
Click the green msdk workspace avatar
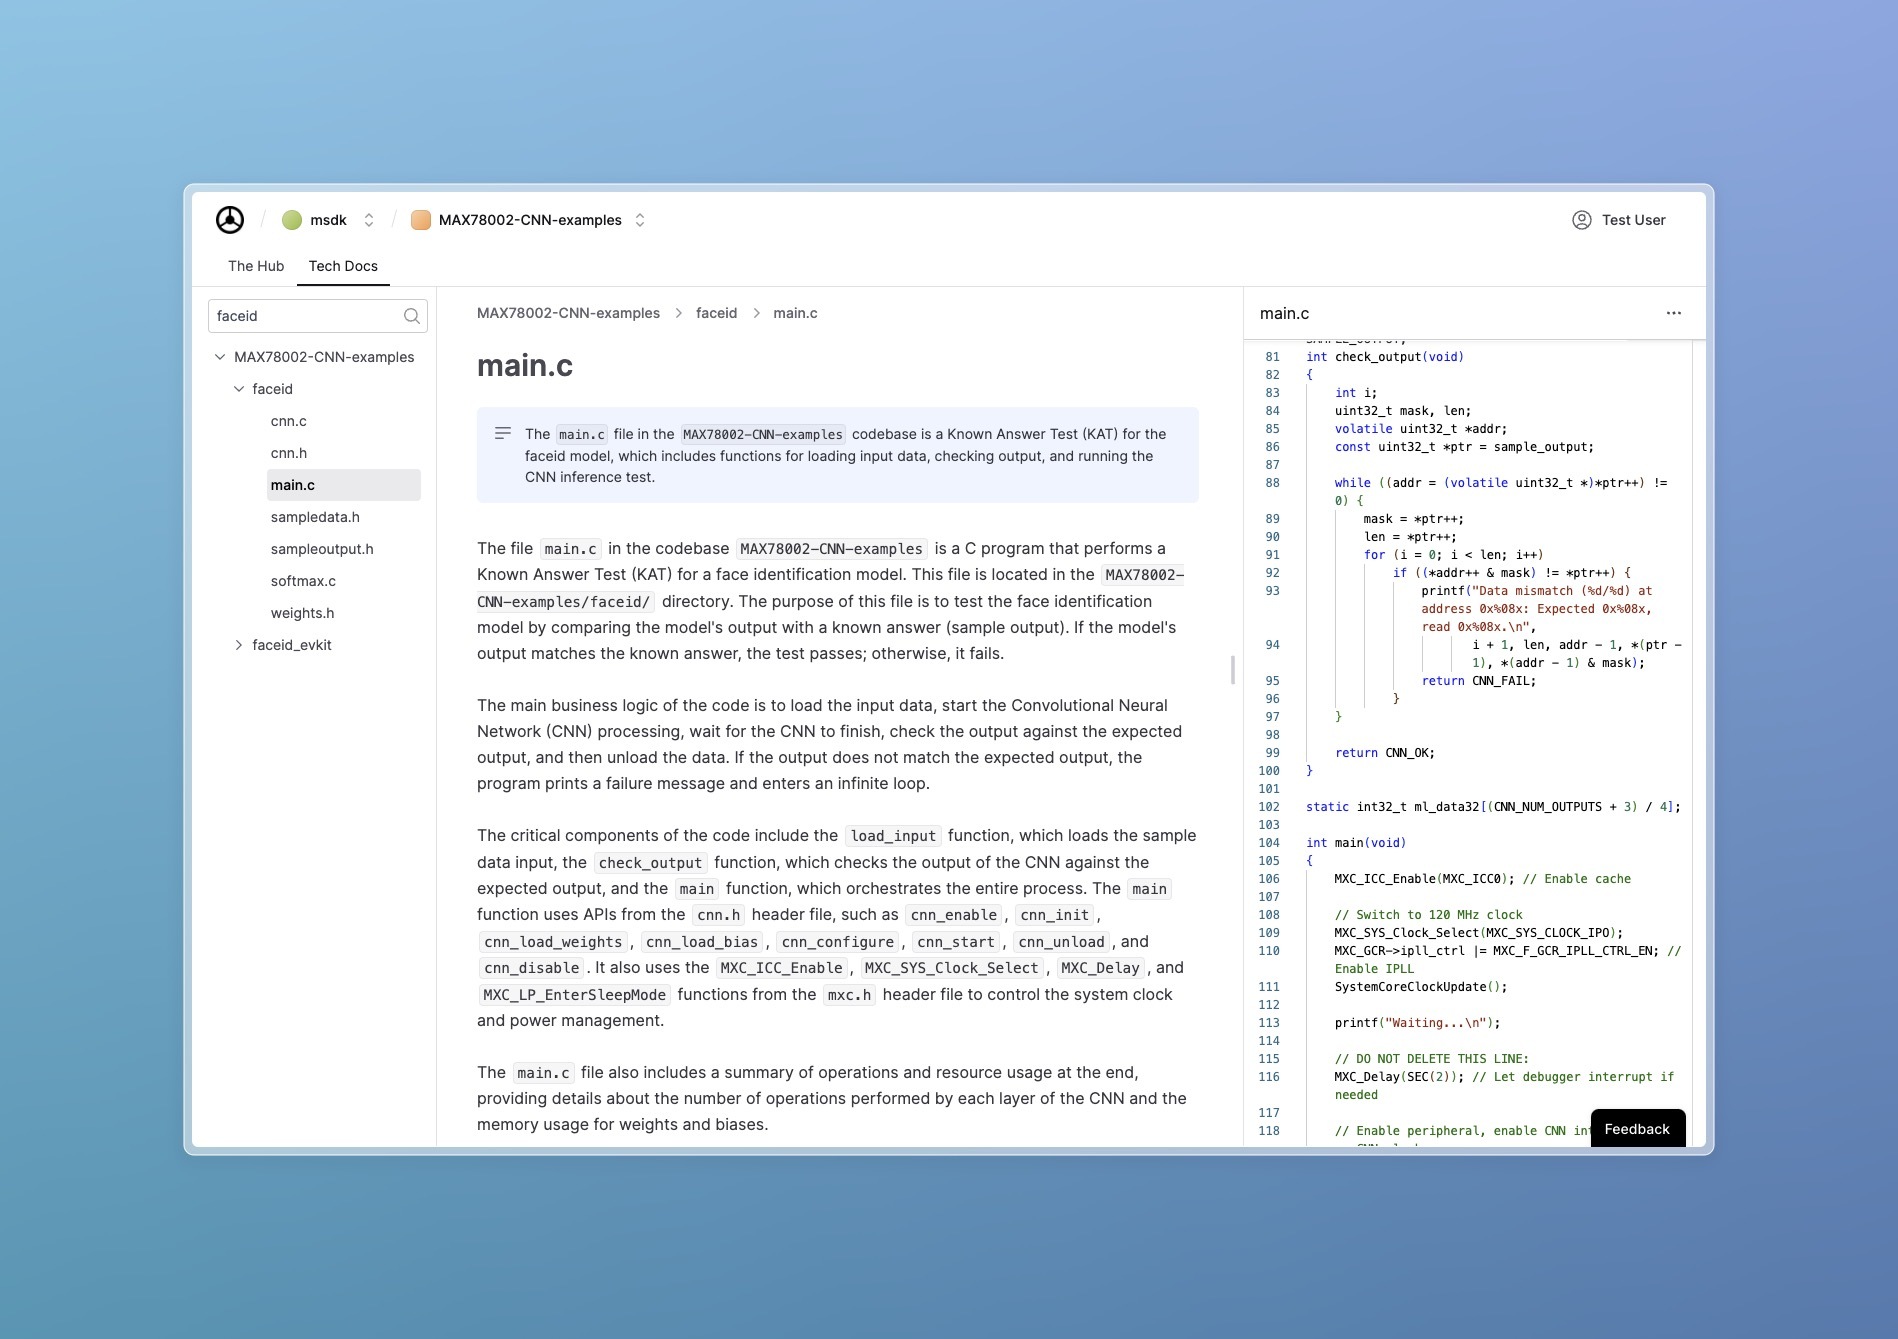tap(292, 220)
